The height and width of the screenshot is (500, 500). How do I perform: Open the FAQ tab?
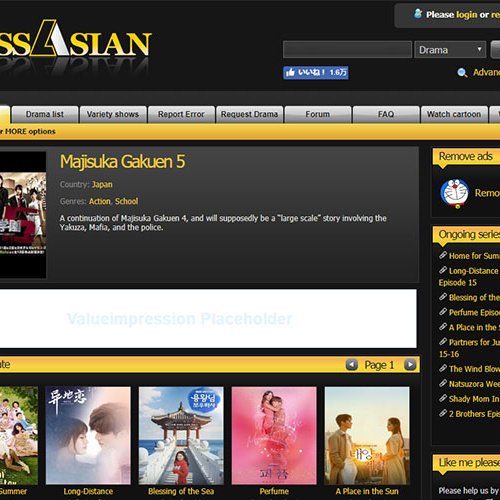[386, 114]
